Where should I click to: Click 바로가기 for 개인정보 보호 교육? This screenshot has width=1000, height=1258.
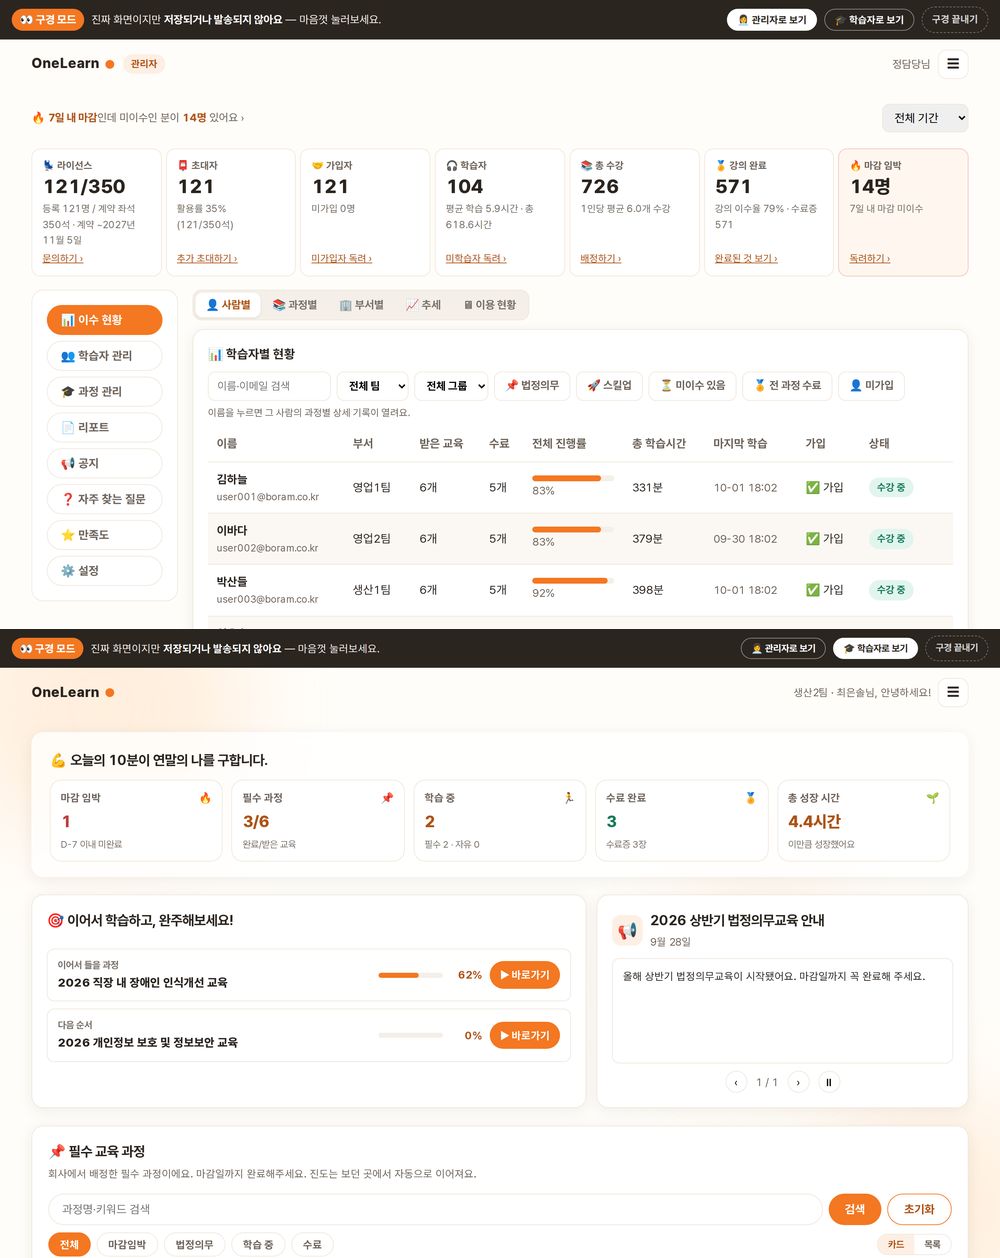pyautogui.click(x=524, y=1036)
